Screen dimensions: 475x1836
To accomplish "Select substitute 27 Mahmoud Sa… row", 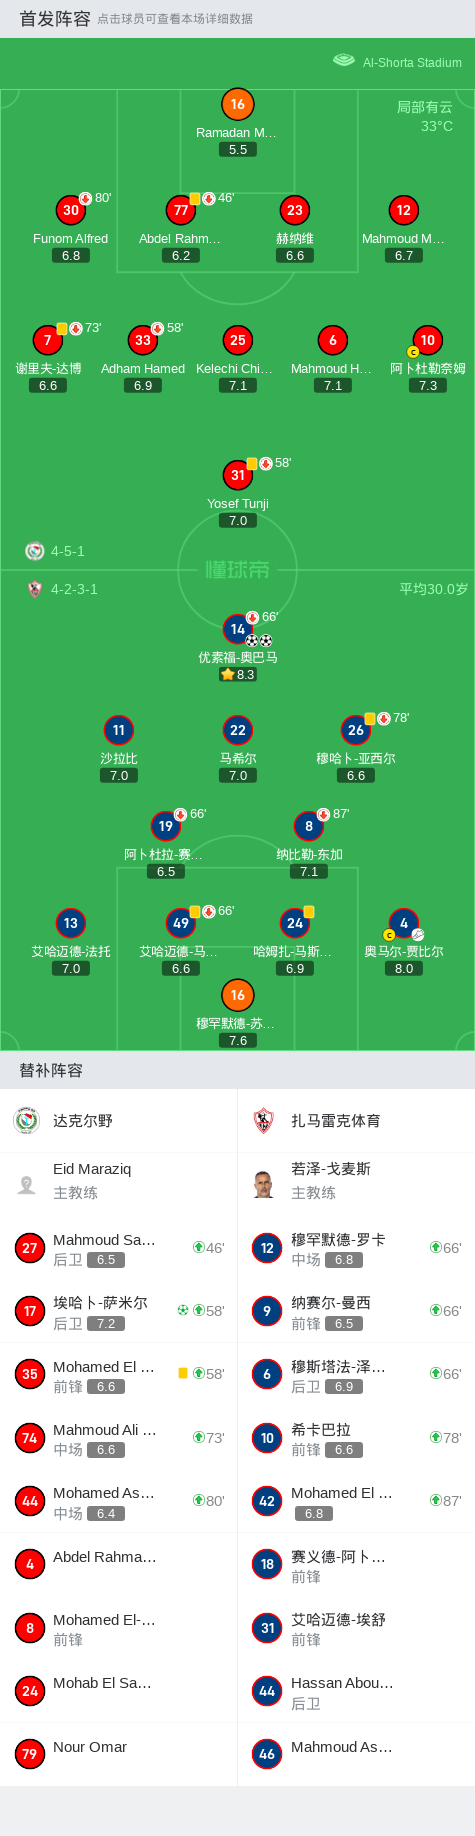I will [118, 1248].
